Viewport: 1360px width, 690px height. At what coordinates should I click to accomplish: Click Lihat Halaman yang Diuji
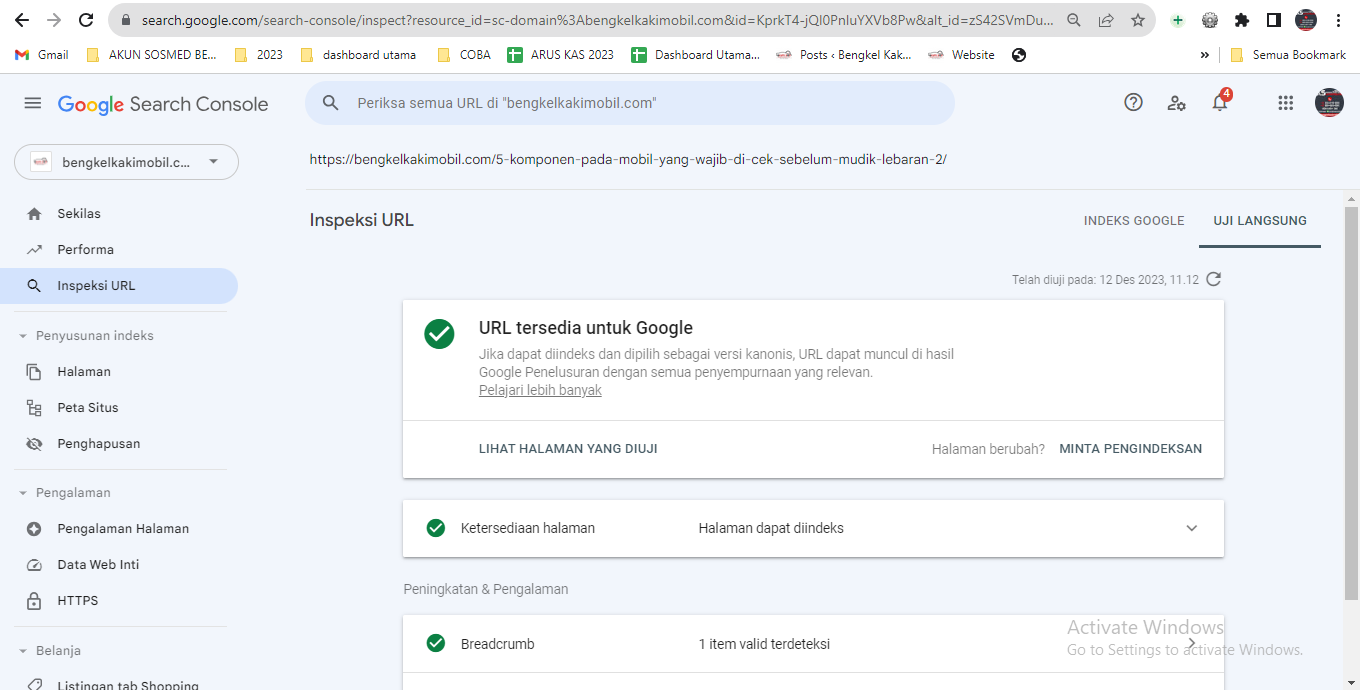(x=568, y=449)
